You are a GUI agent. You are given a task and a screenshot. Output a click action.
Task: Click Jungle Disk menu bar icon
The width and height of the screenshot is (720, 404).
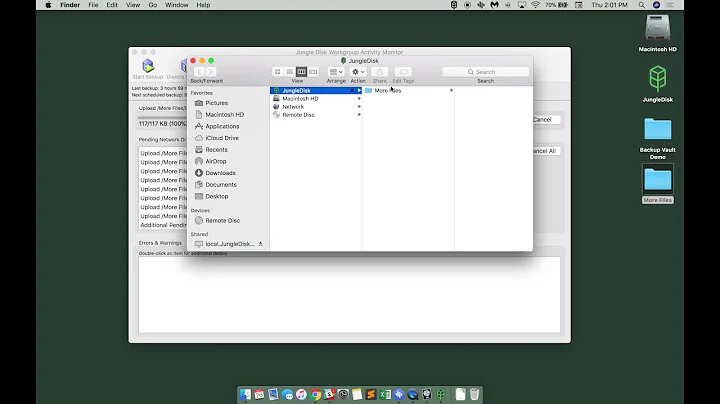click(x=454, y=5)
